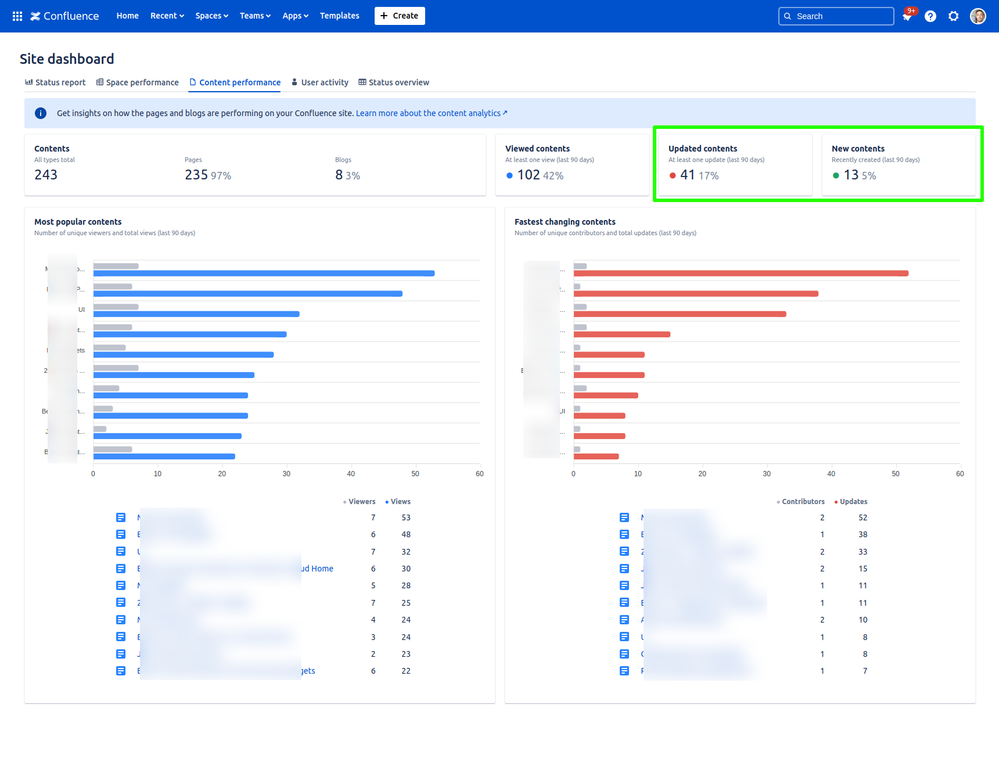Expand the Teams dropdown menu

[x=255, y=16]
